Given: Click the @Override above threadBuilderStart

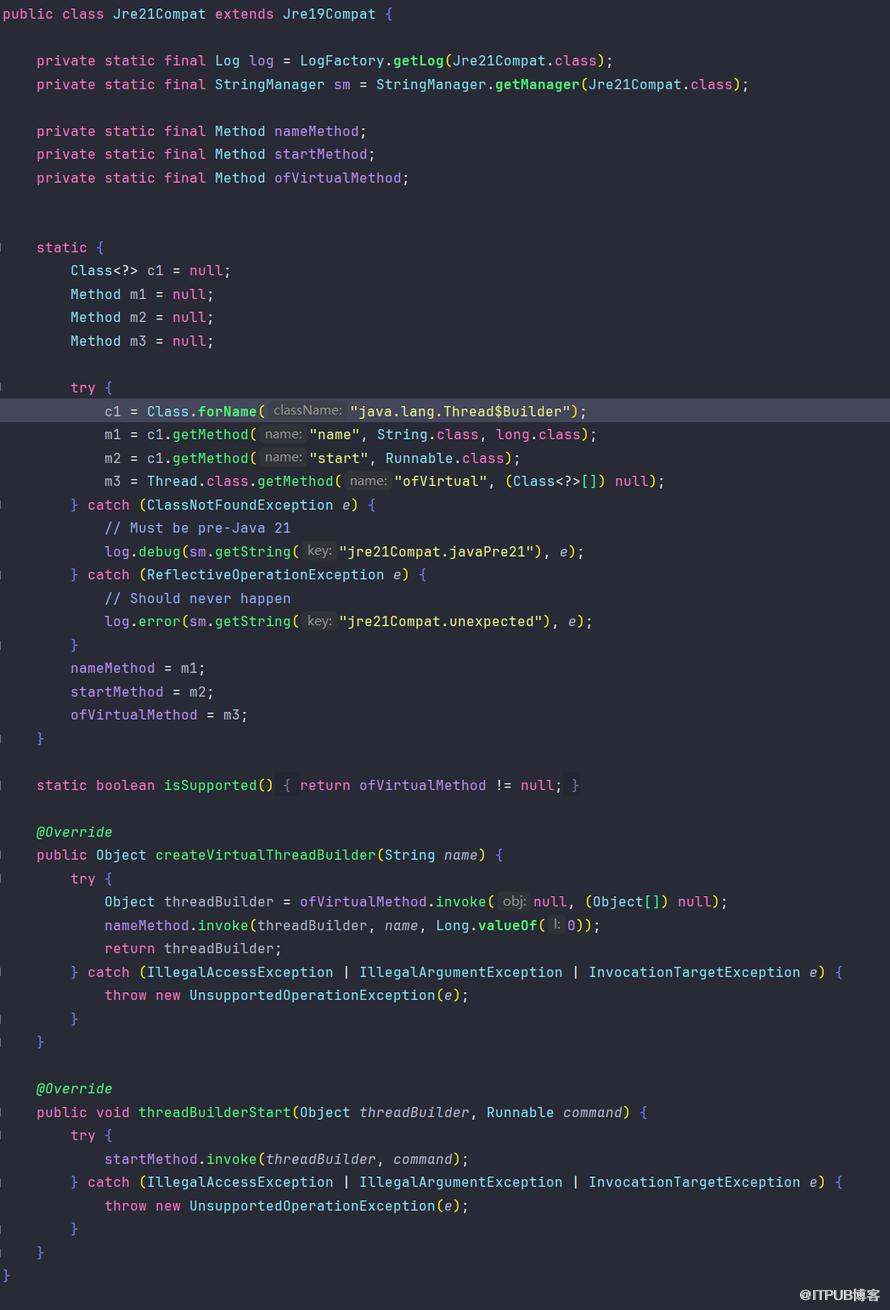Looking at the screenshot, I should [x=75, y=1089].
